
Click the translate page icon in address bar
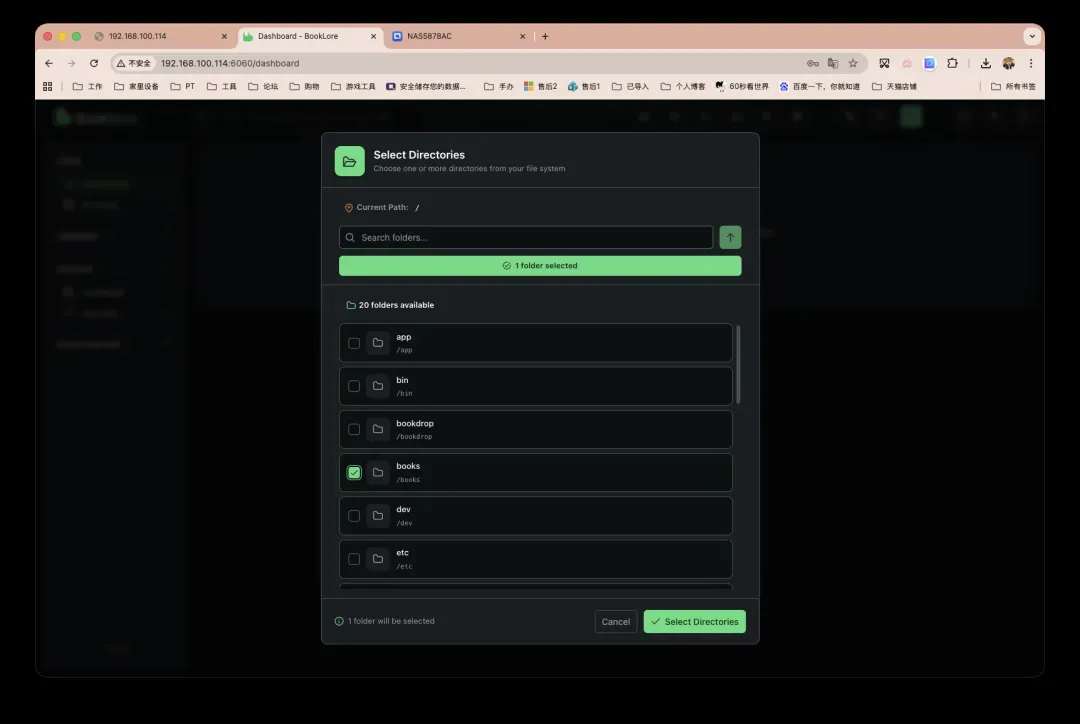tap(833, 63)
